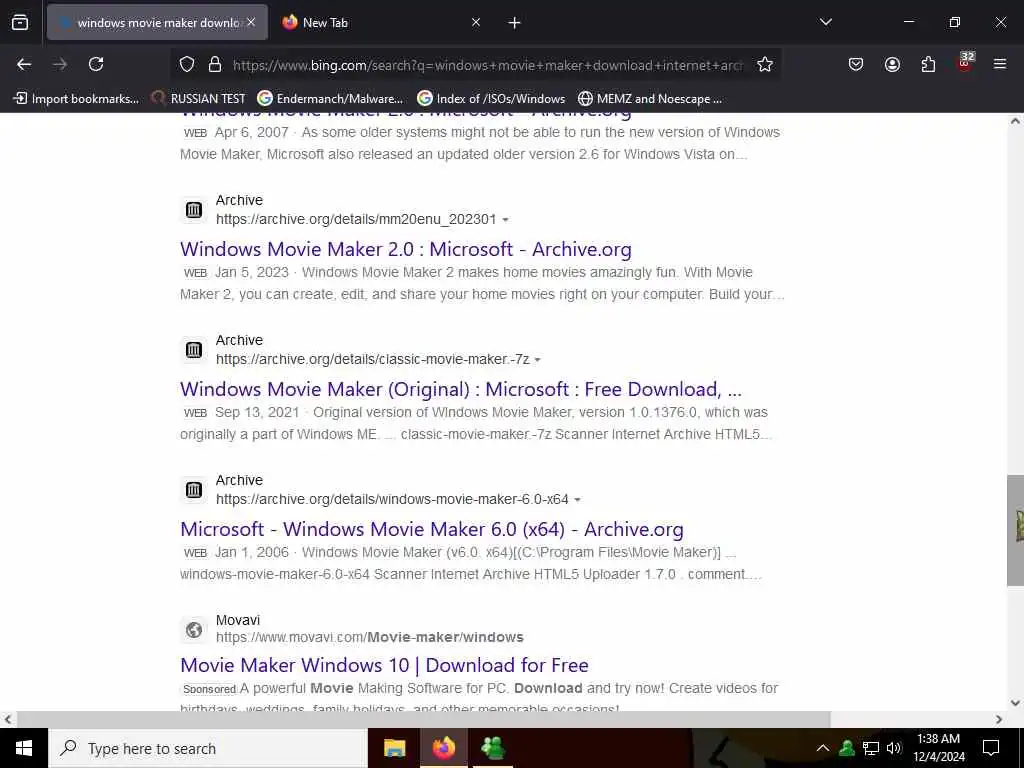Viewport: 1024px width, 768px height.
Task: Close the windows movie maker tab
Action: tap(251, 22)
